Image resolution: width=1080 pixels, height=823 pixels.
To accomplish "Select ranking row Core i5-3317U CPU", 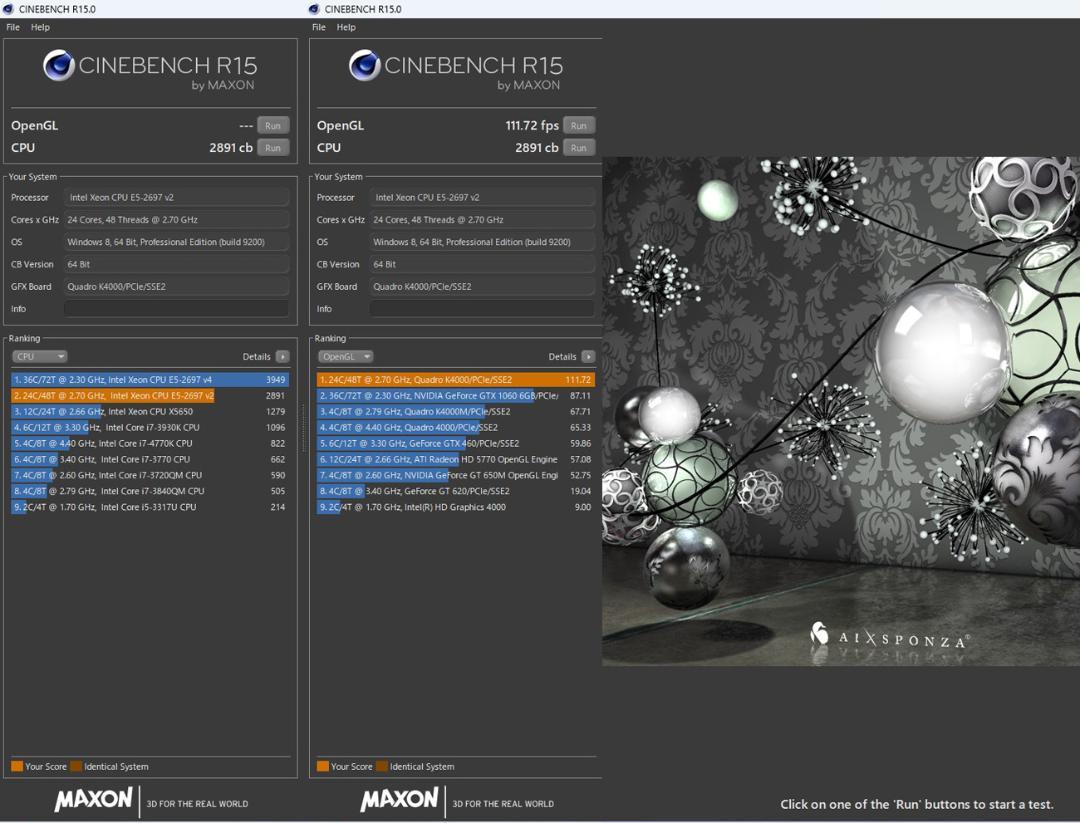I will tap(149, 506).
